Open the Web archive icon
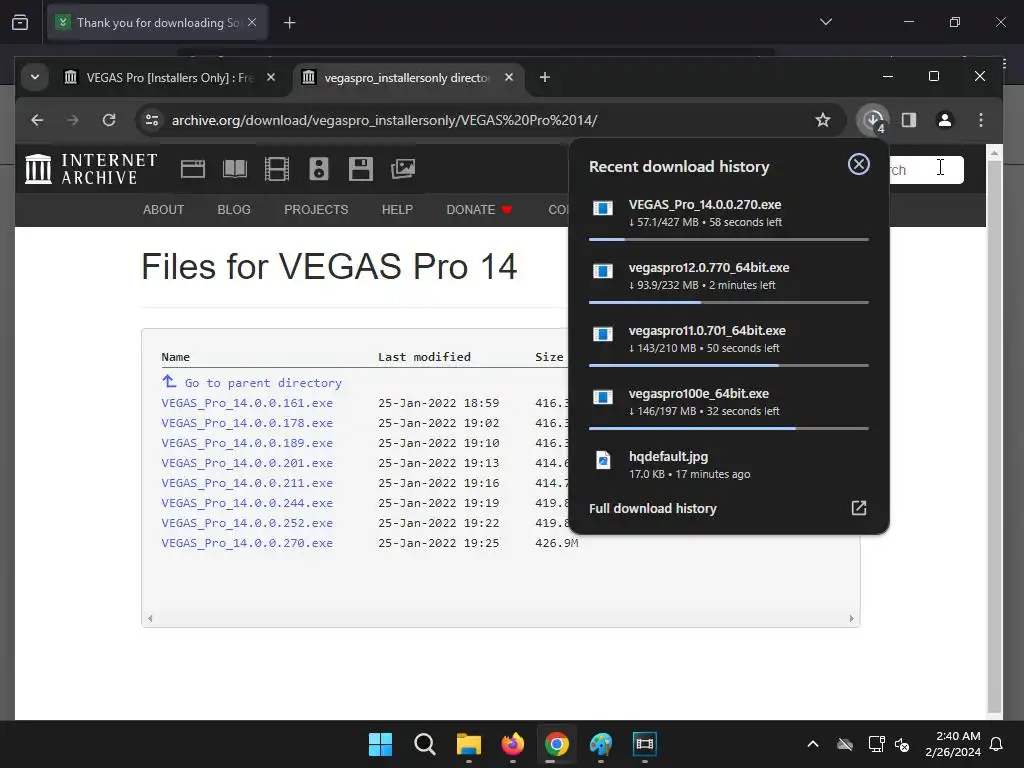 coord(193,169)
